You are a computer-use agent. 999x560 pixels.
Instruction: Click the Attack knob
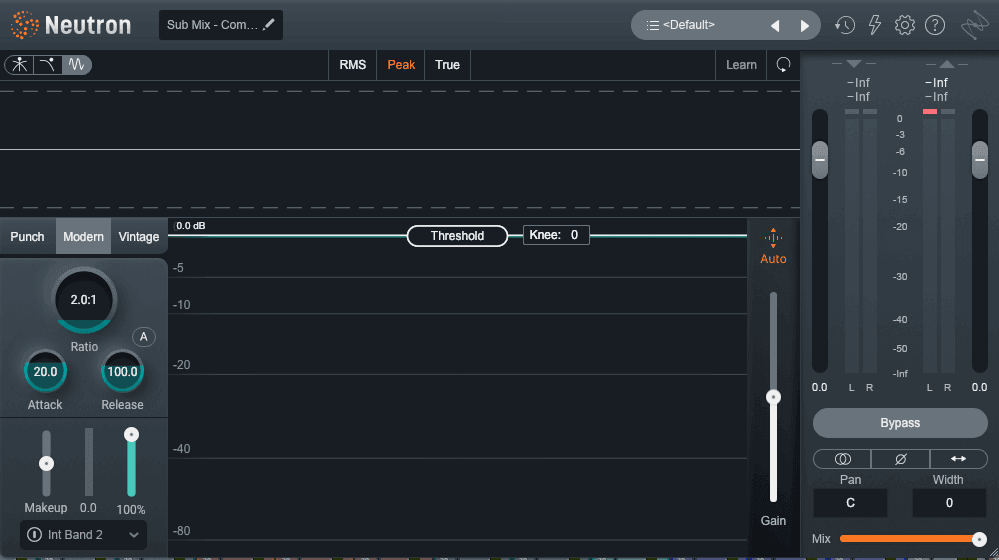[x=45, y=372]
